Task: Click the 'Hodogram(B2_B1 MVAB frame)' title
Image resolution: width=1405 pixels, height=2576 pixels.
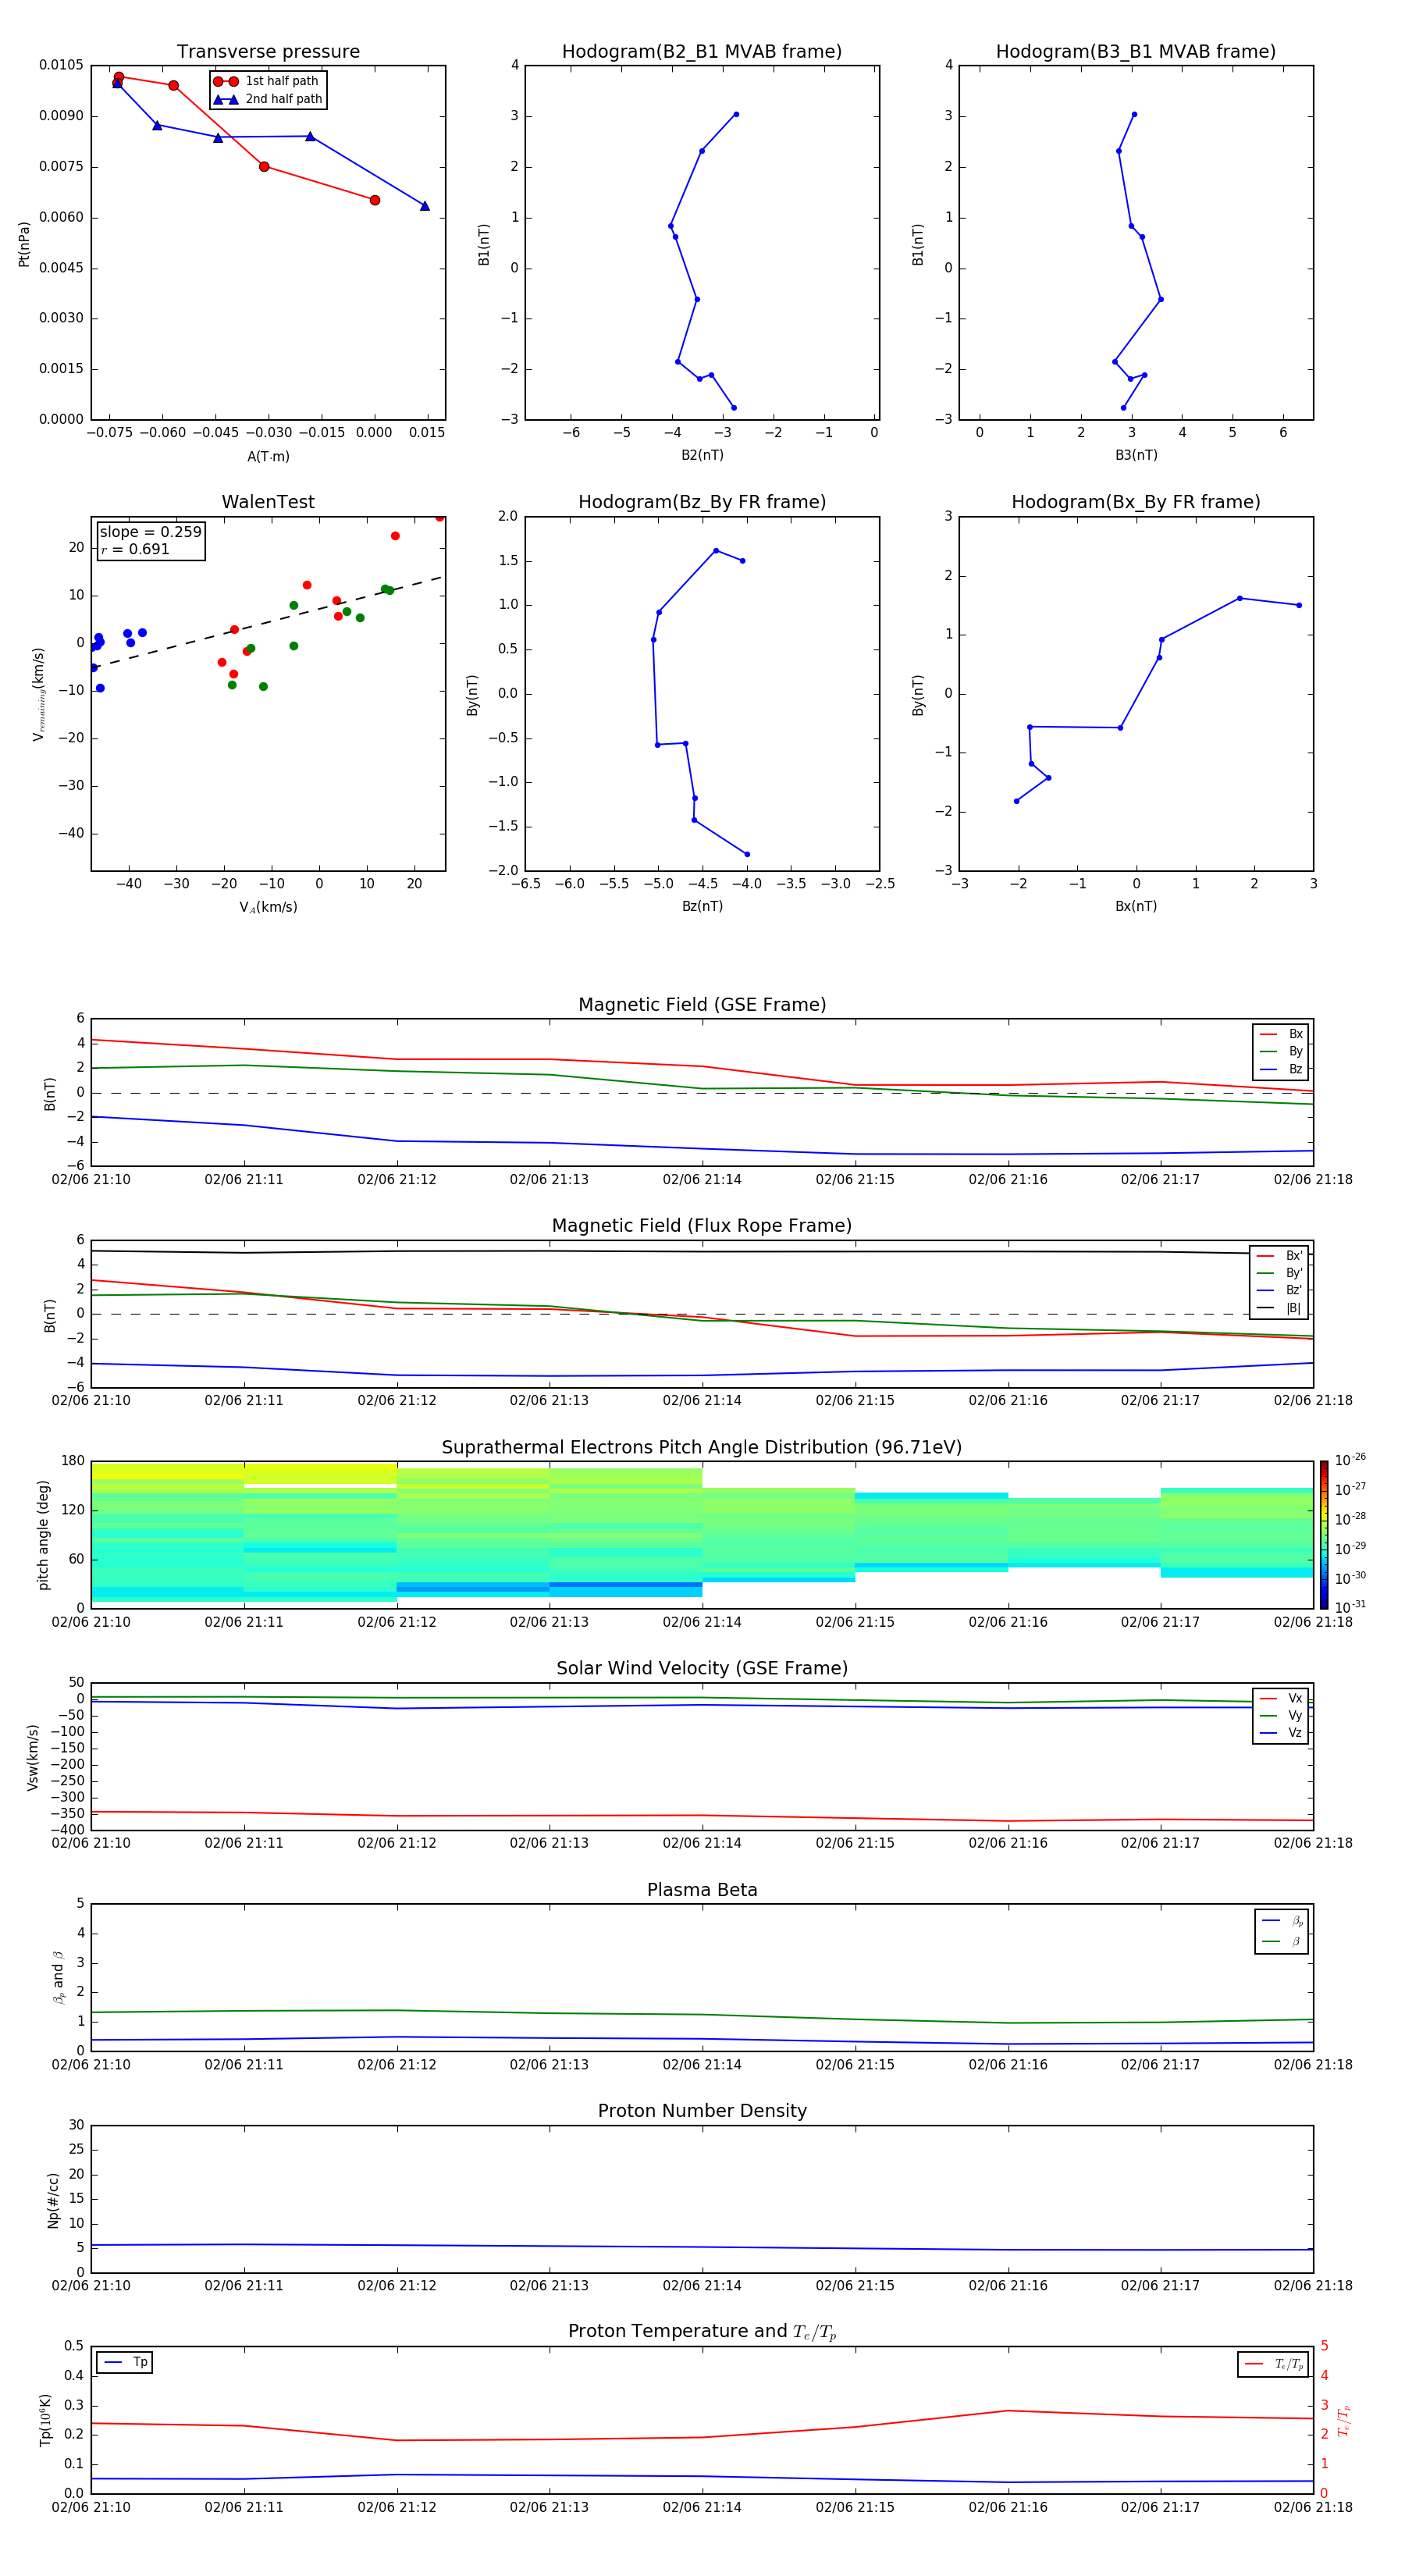Action: click(x=702, y=51)
